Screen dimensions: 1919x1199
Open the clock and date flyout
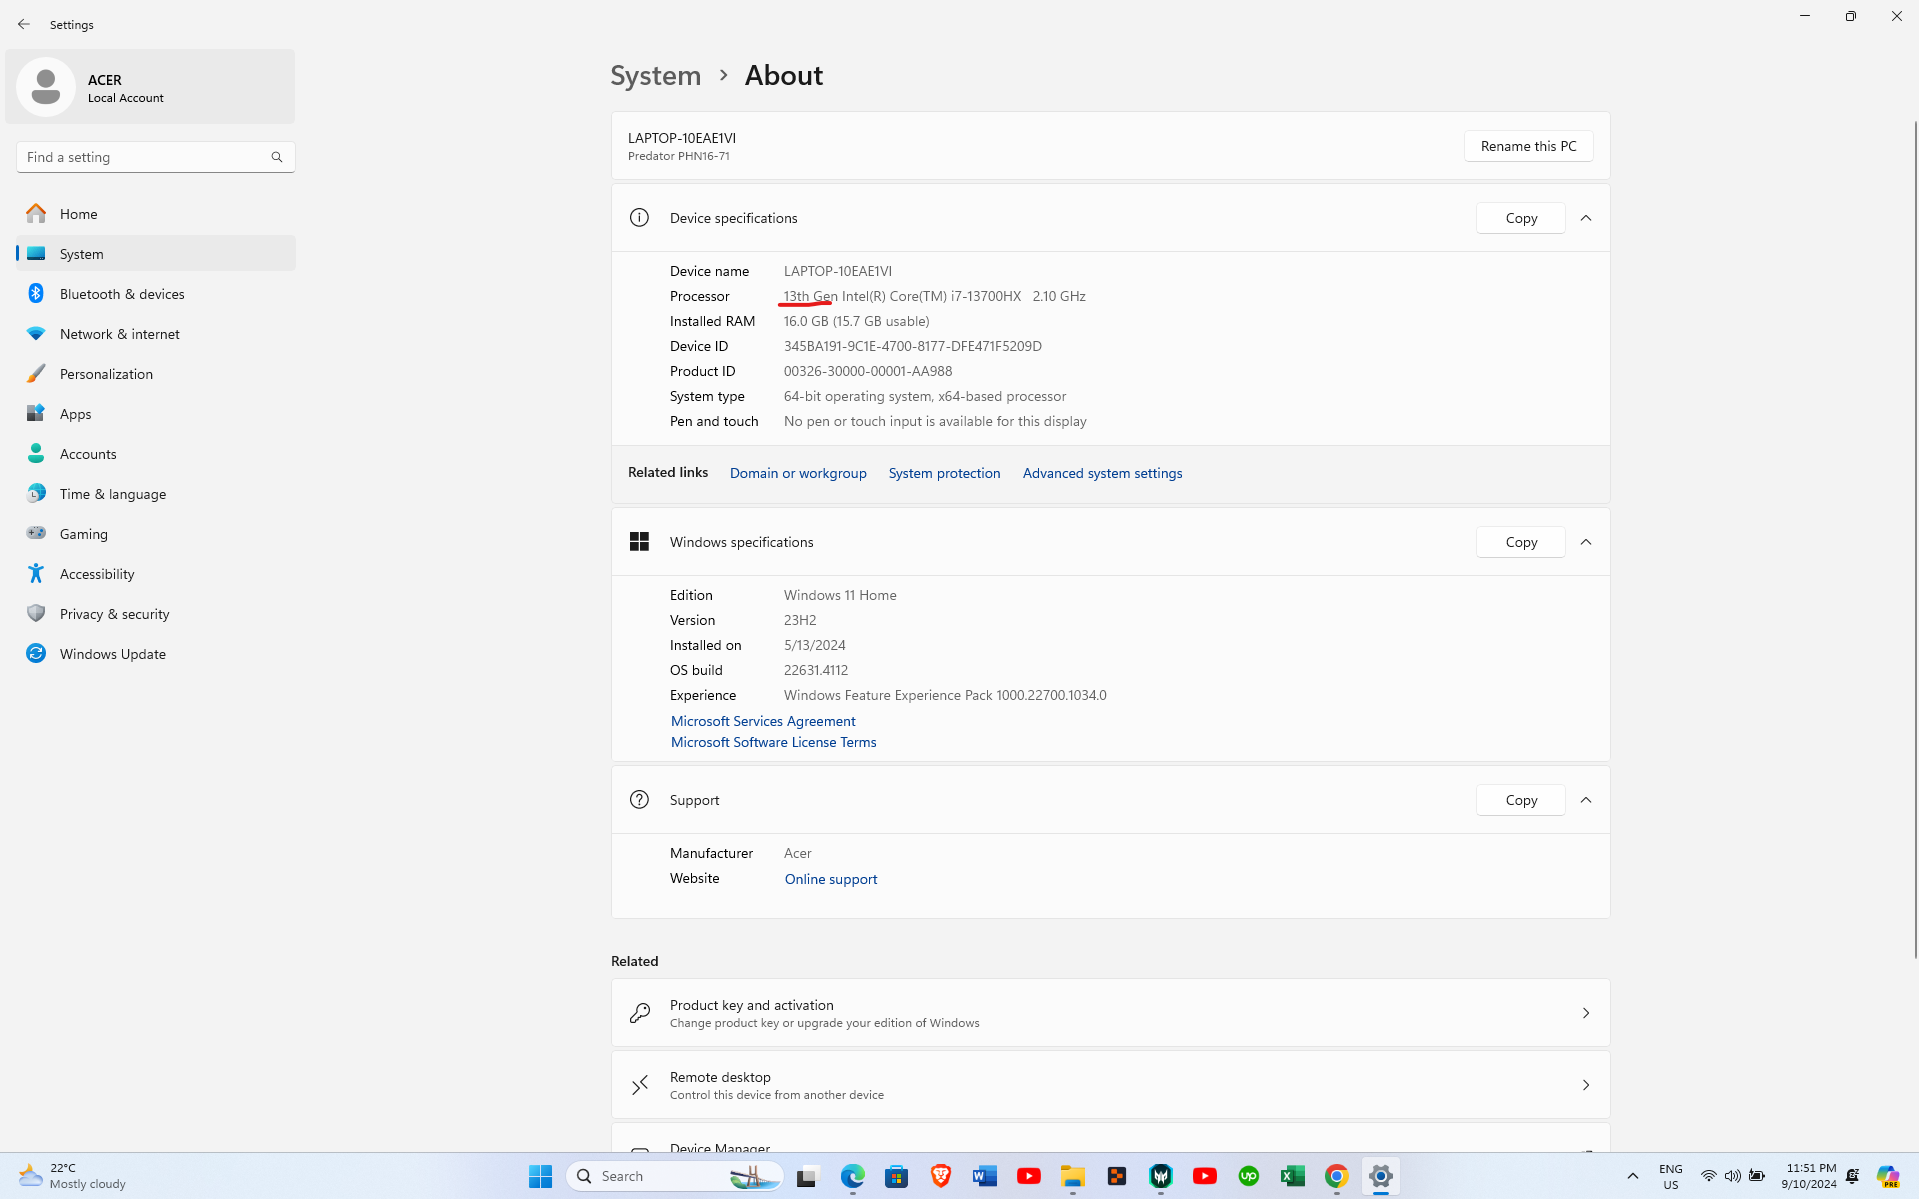(1808, 1176)
